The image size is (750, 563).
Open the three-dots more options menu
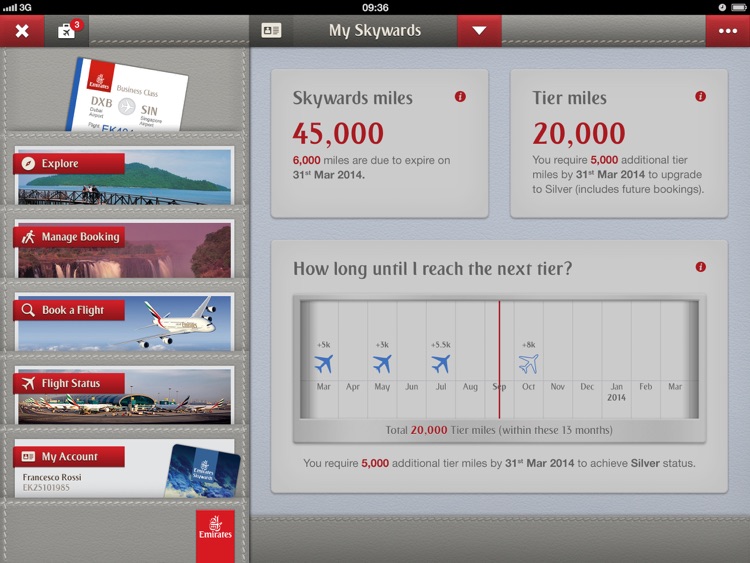pyautogui.click(x=728, y=31)
